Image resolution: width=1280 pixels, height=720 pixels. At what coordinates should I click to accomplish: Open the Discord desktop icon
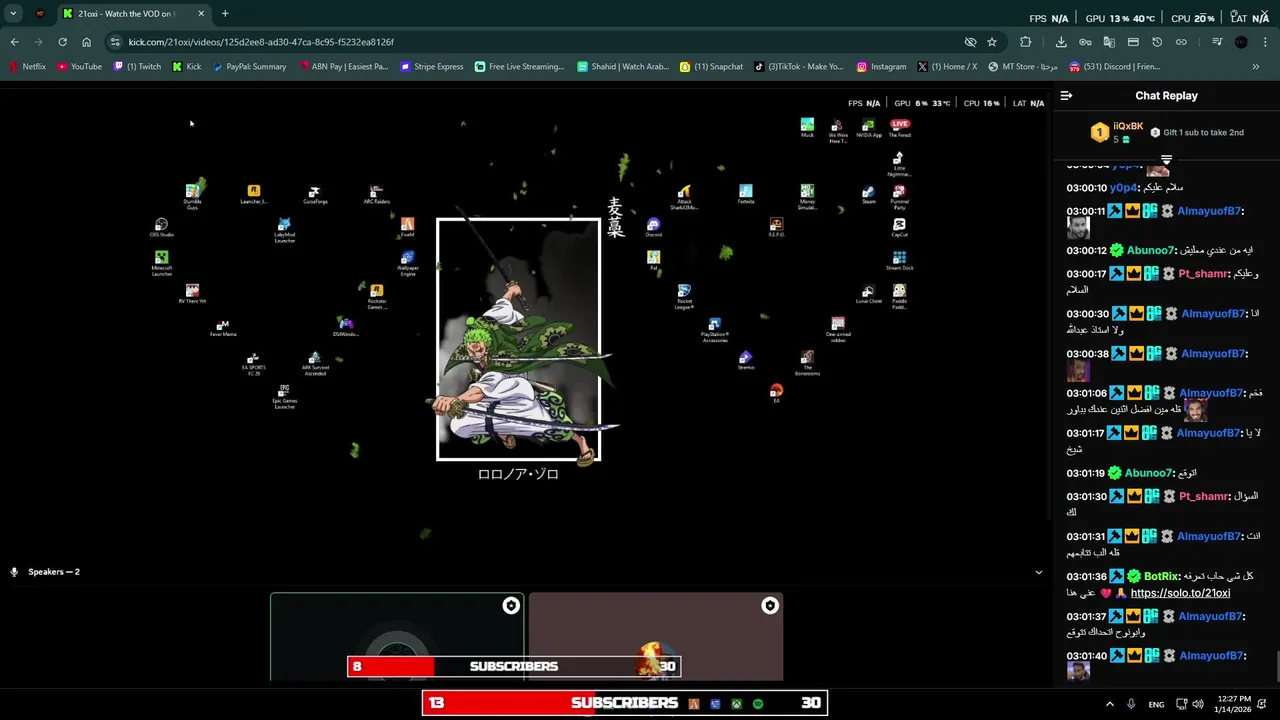pos(653,228)
